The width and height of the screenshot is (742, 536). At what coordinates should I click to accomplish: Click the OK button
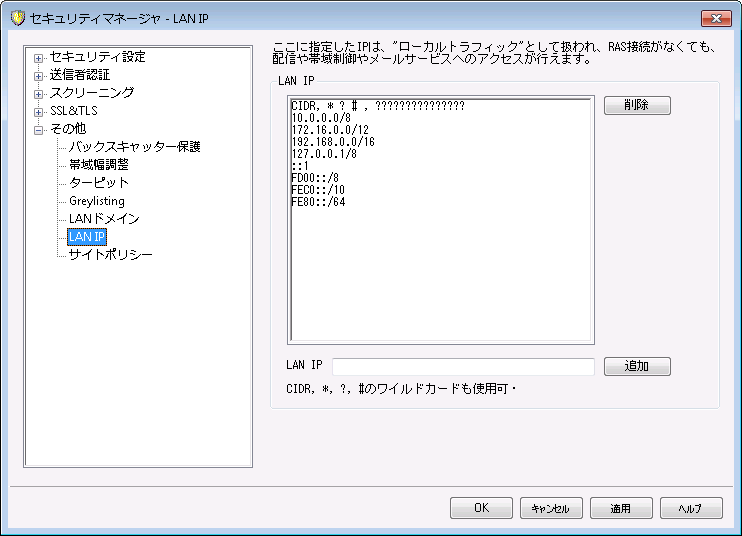coord(481,508)
